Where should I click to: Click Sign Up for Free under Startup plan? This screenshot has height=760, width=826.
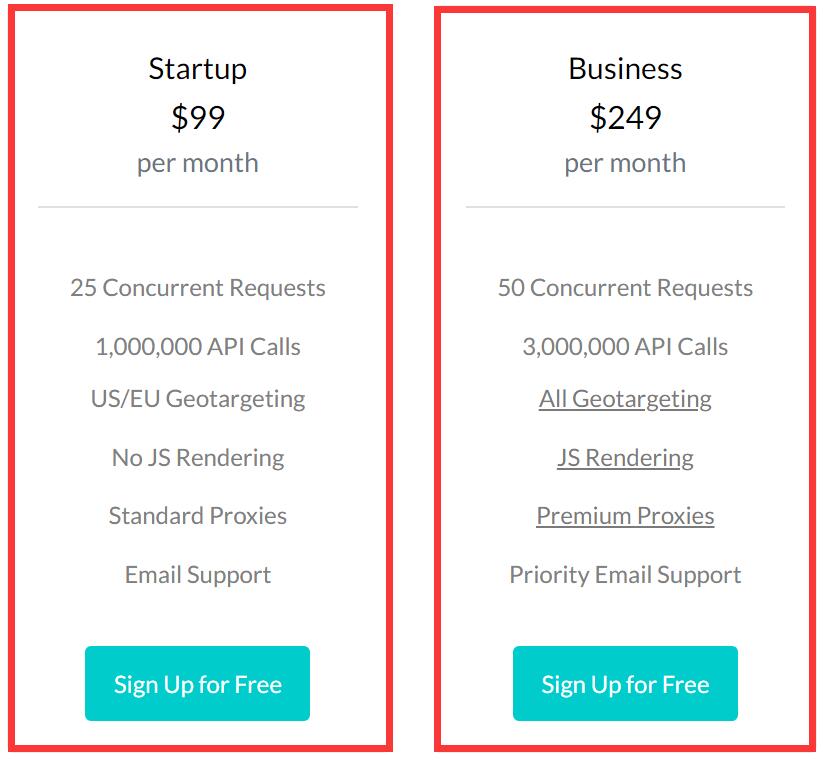(x=197, y=684)
